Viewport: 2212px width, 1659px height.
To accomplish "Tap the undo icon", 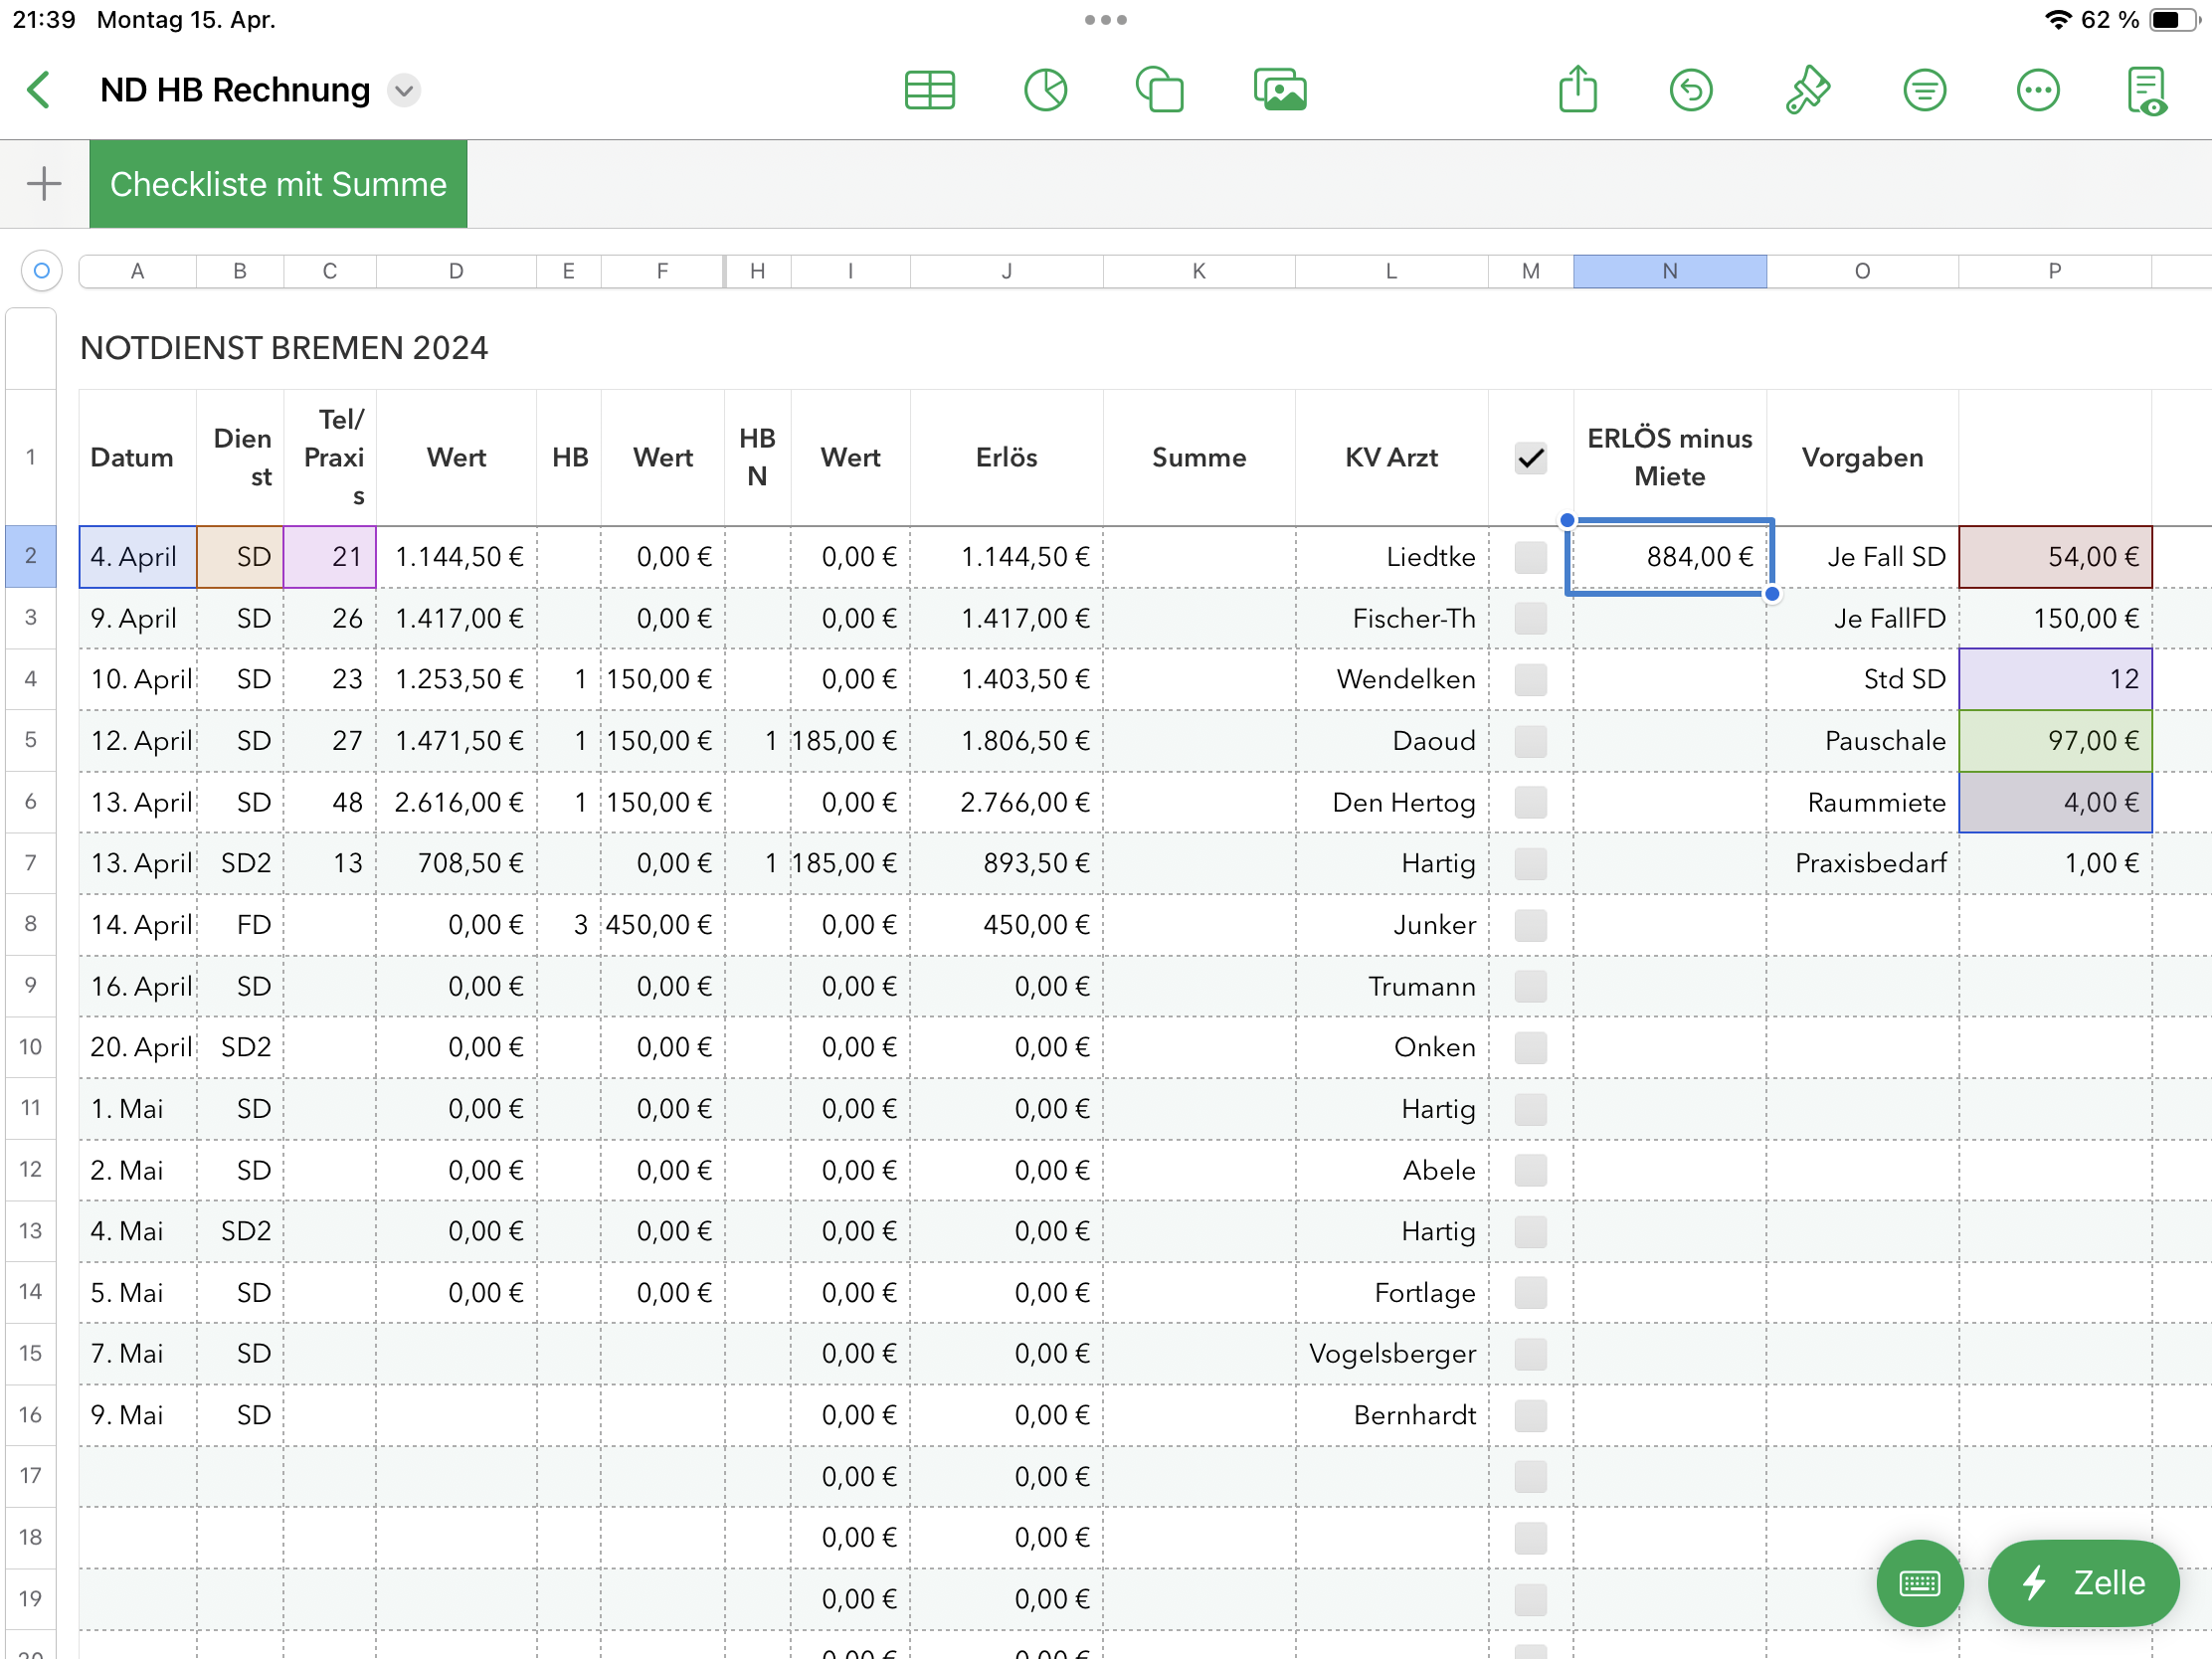I will coord(1690,90).
